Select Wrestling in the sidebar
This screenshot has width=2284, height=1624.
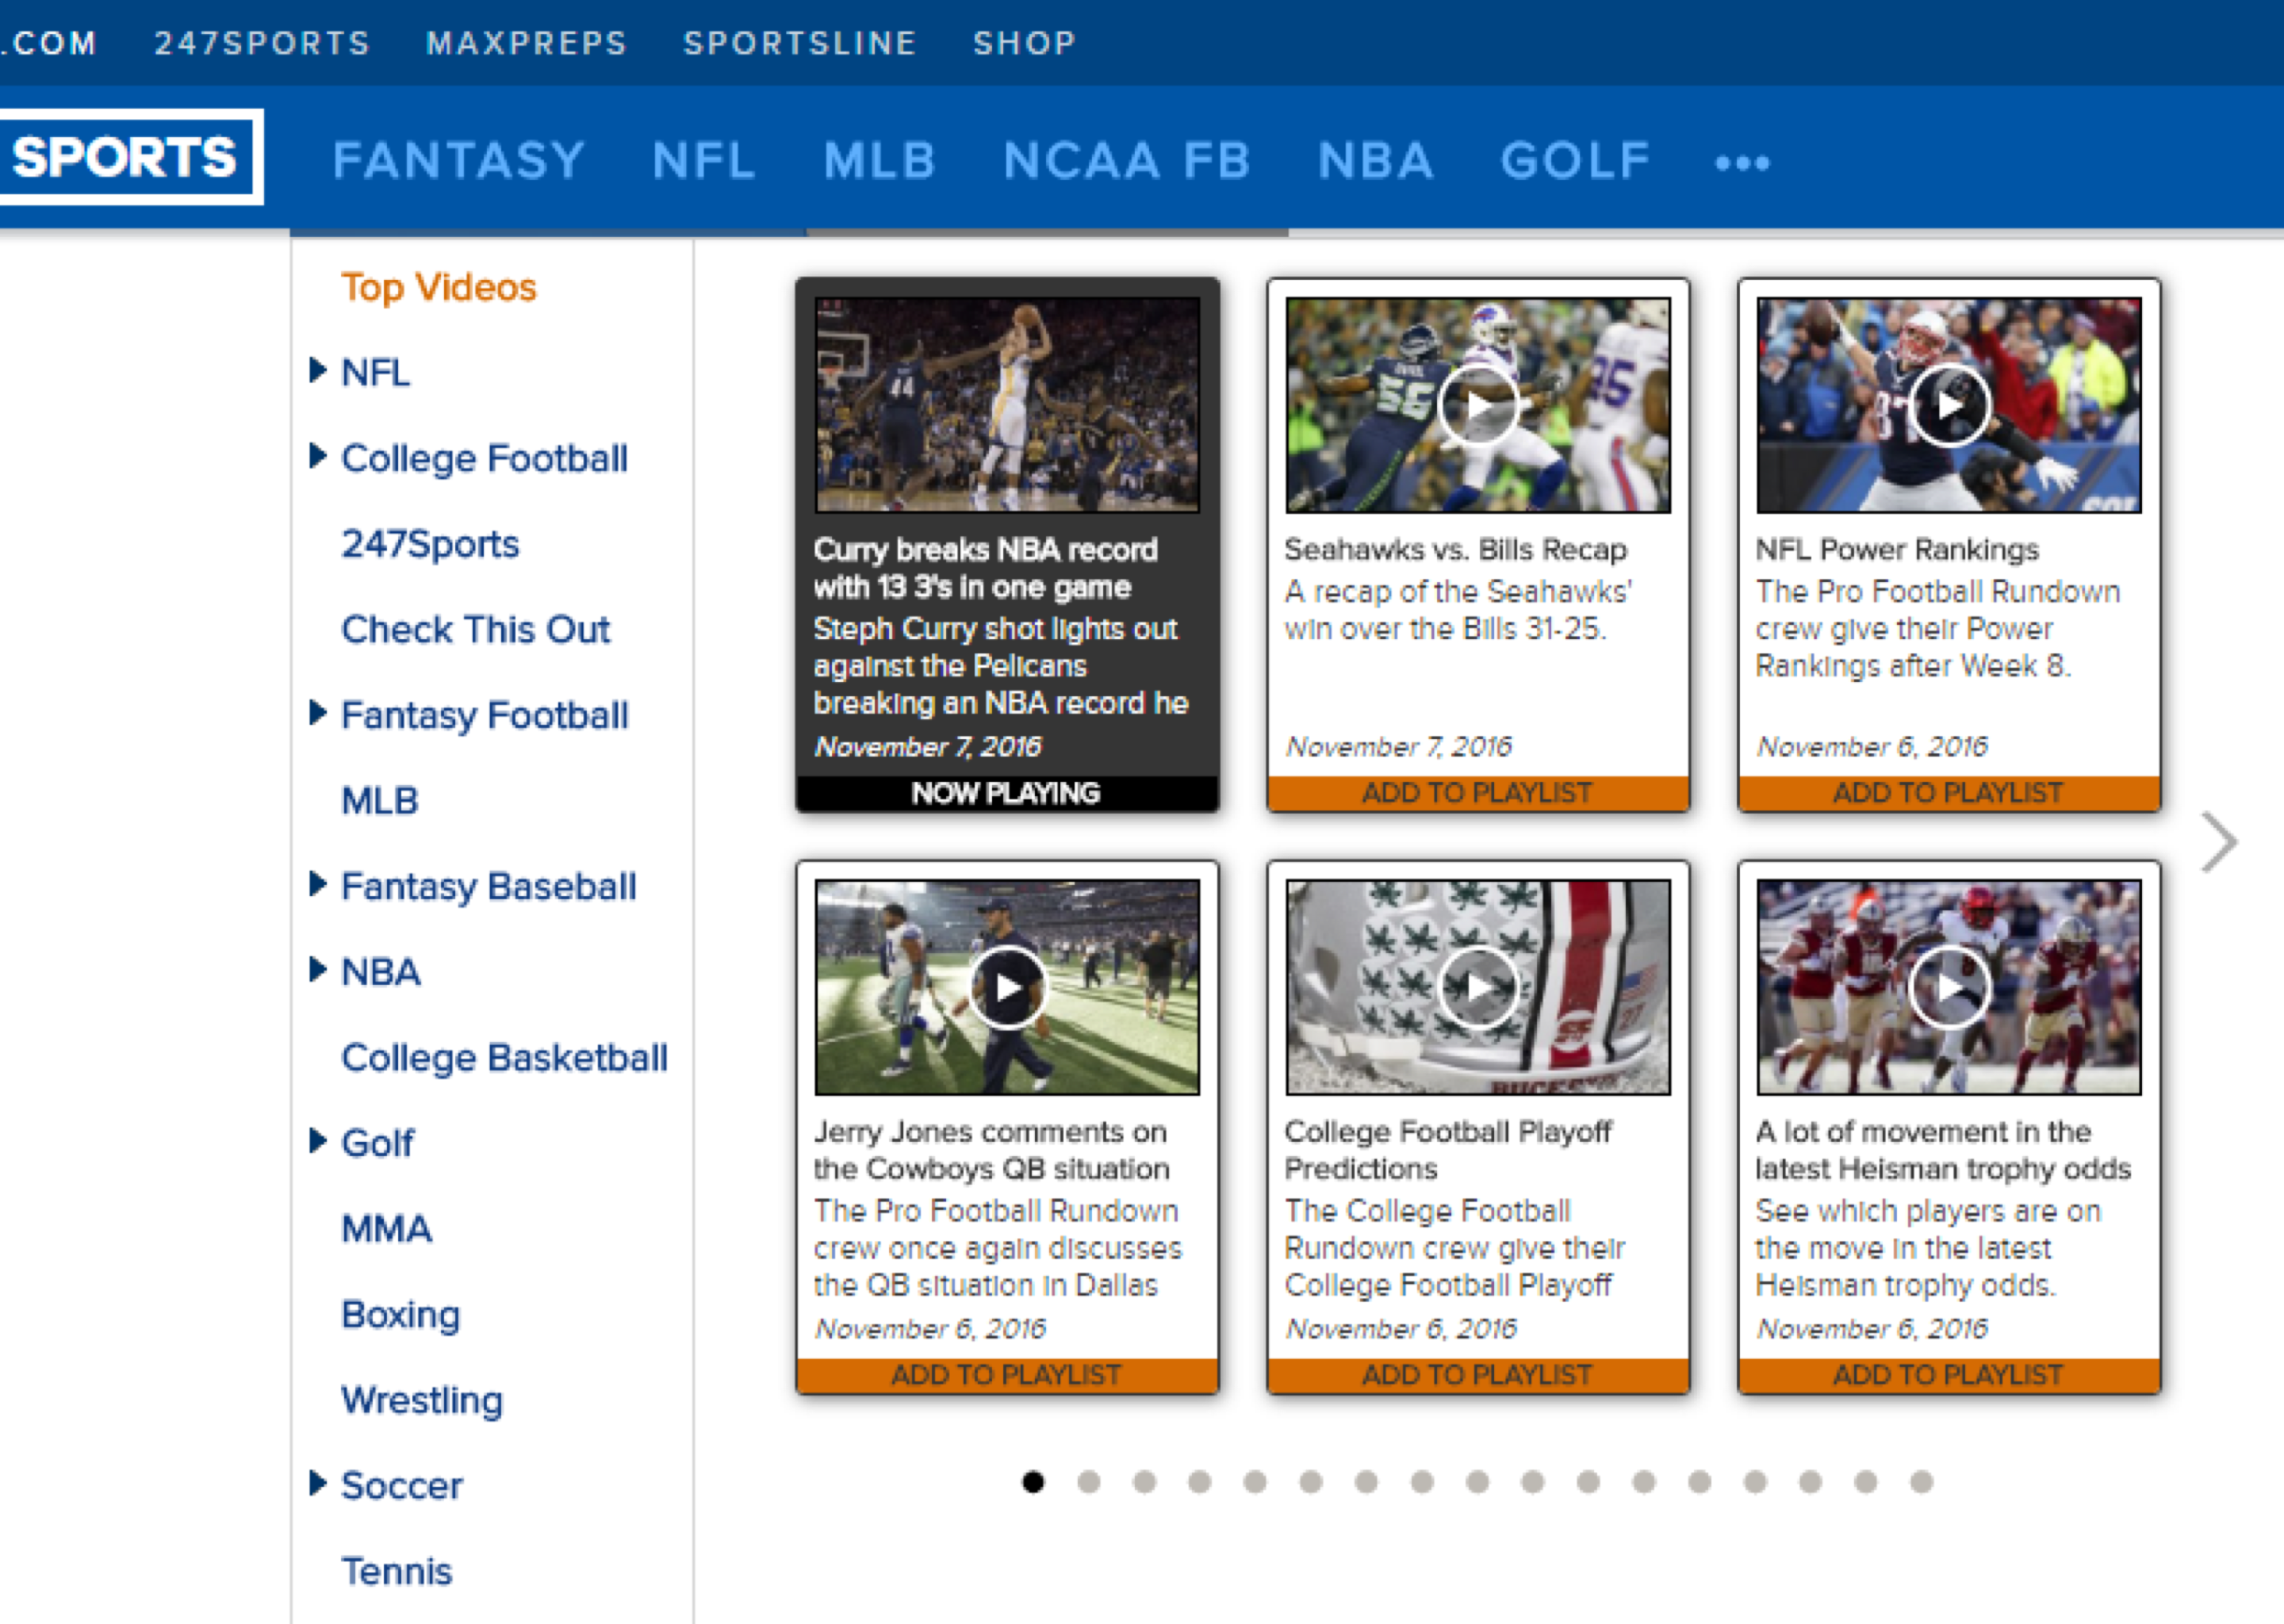click(x=421, y=1401)
